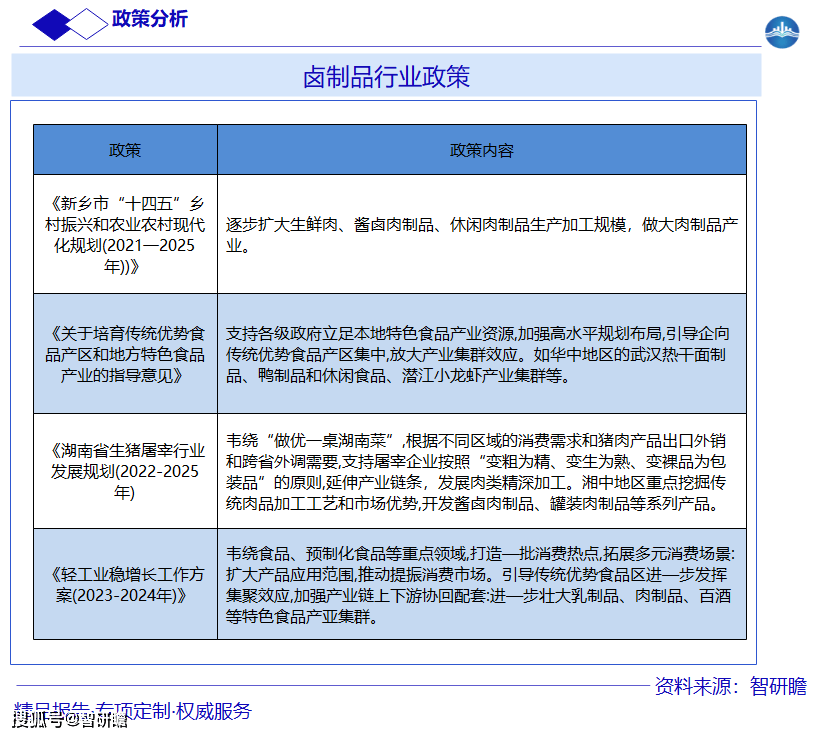The image size is (823, 737).
Task: Click the cell mentioning 武汉热干面制品
Action: click(x=482, y=354)
